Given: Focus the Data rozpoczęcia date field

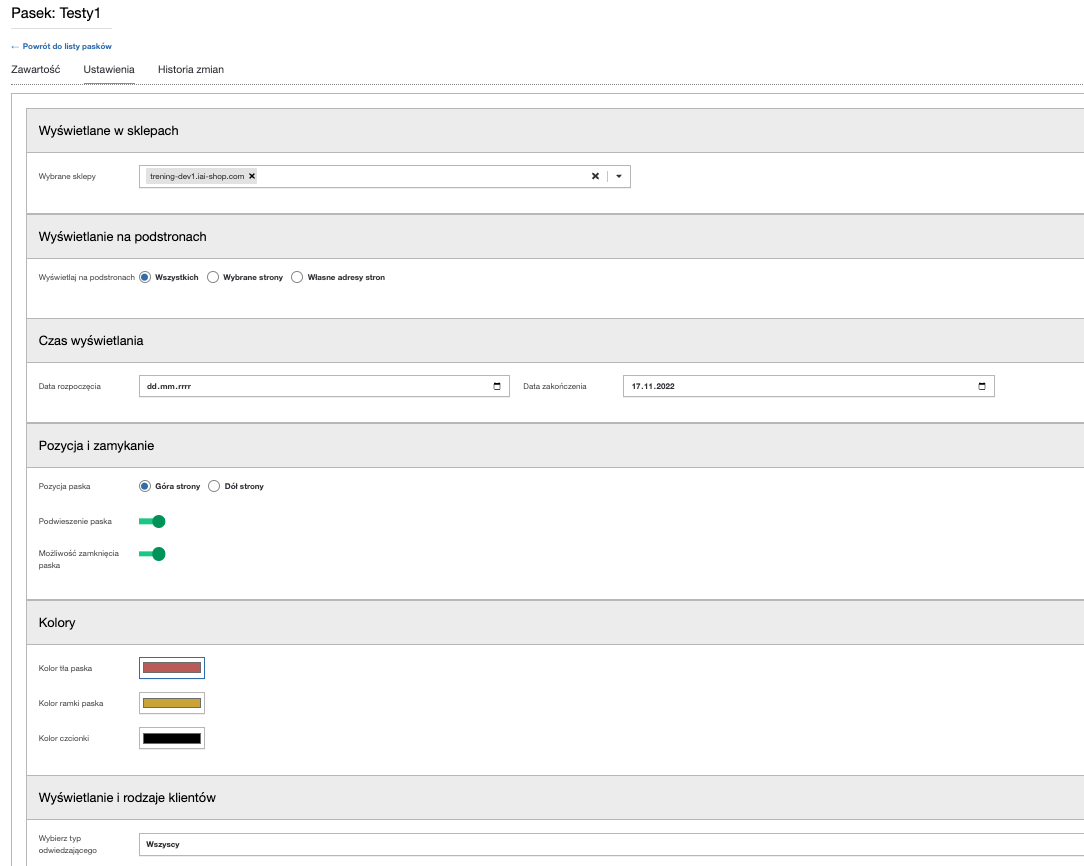Looking at the screenshot, I should [x=324, y=386].
